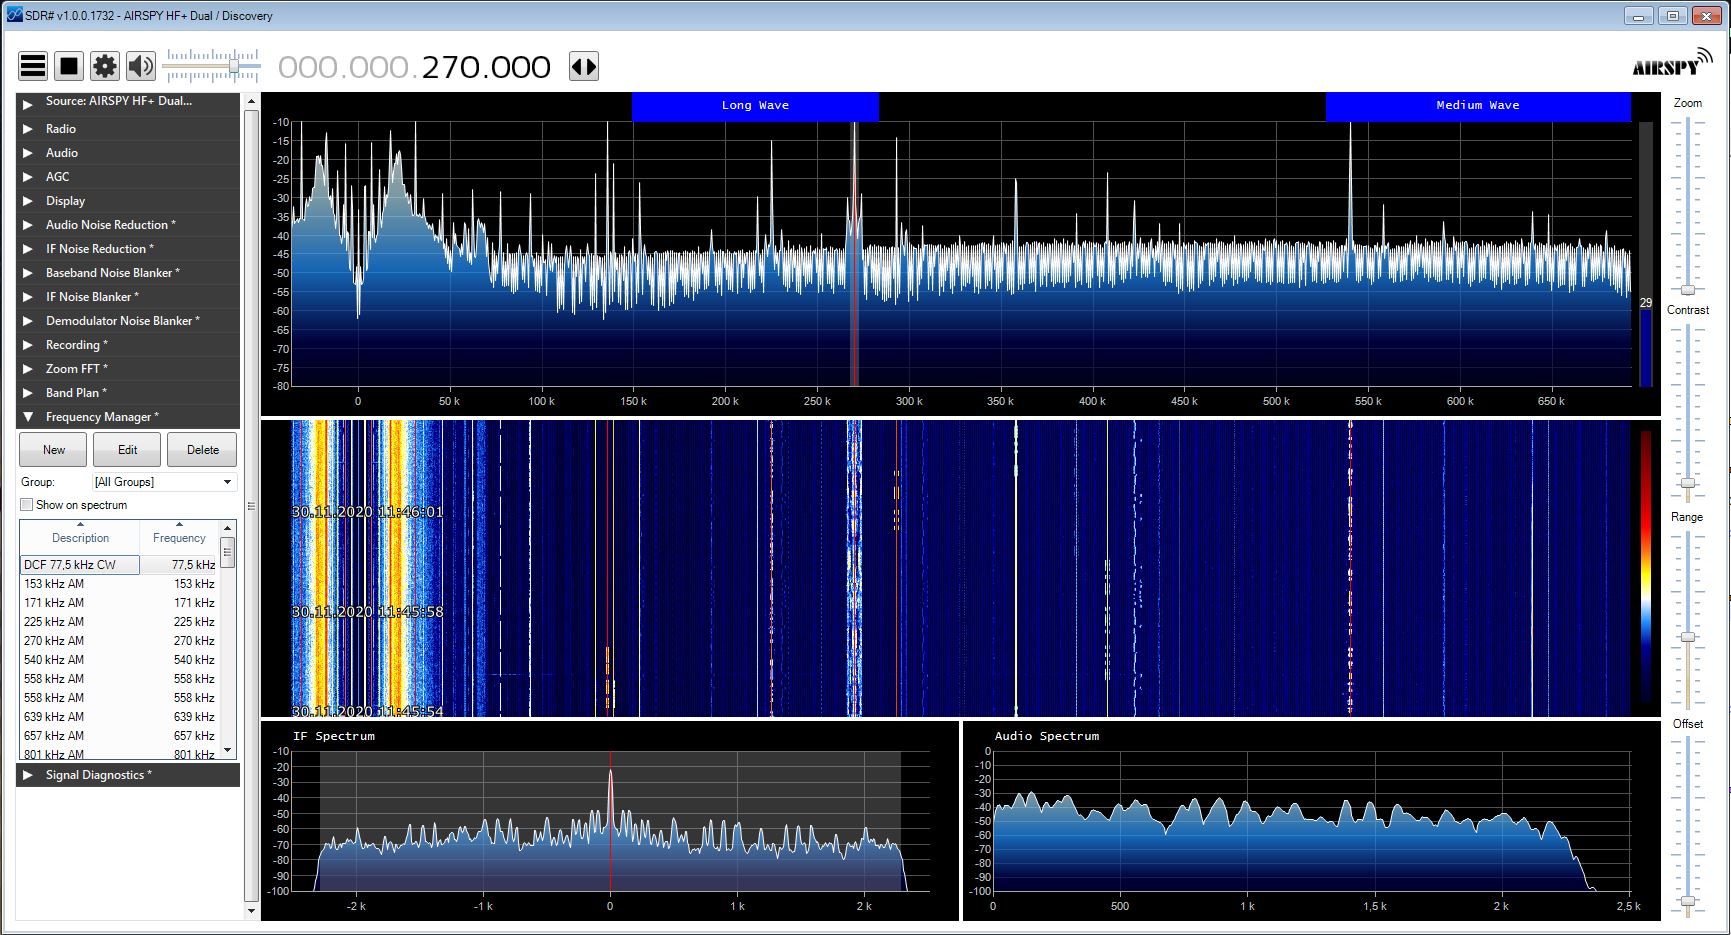
Task: Click the Long Wave band label
Action: 755,106
